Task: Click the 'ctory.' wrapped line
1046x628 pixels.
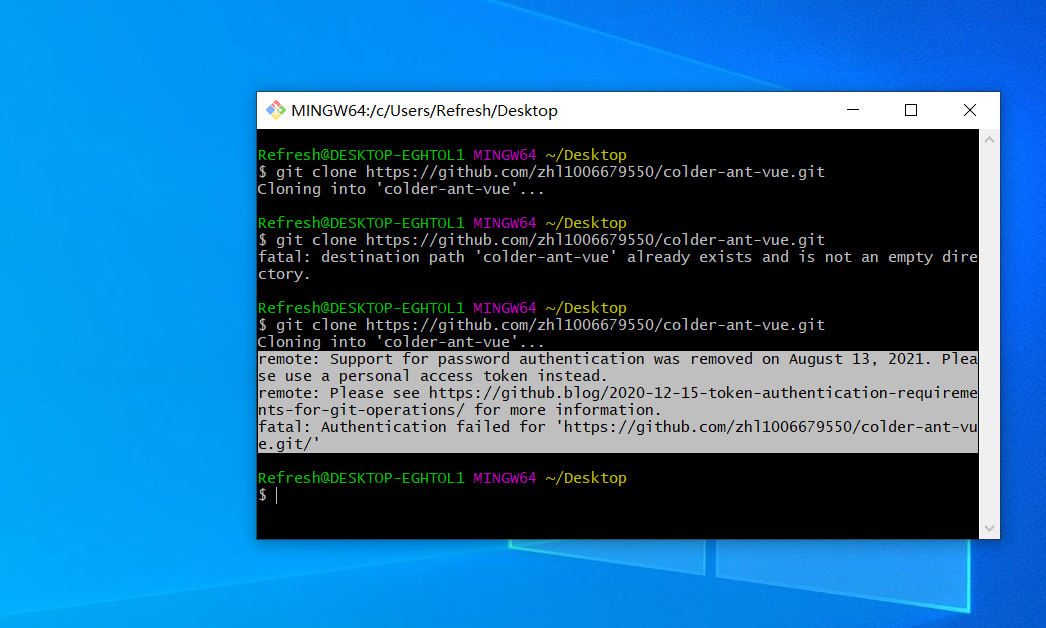Action: [284, 274]
